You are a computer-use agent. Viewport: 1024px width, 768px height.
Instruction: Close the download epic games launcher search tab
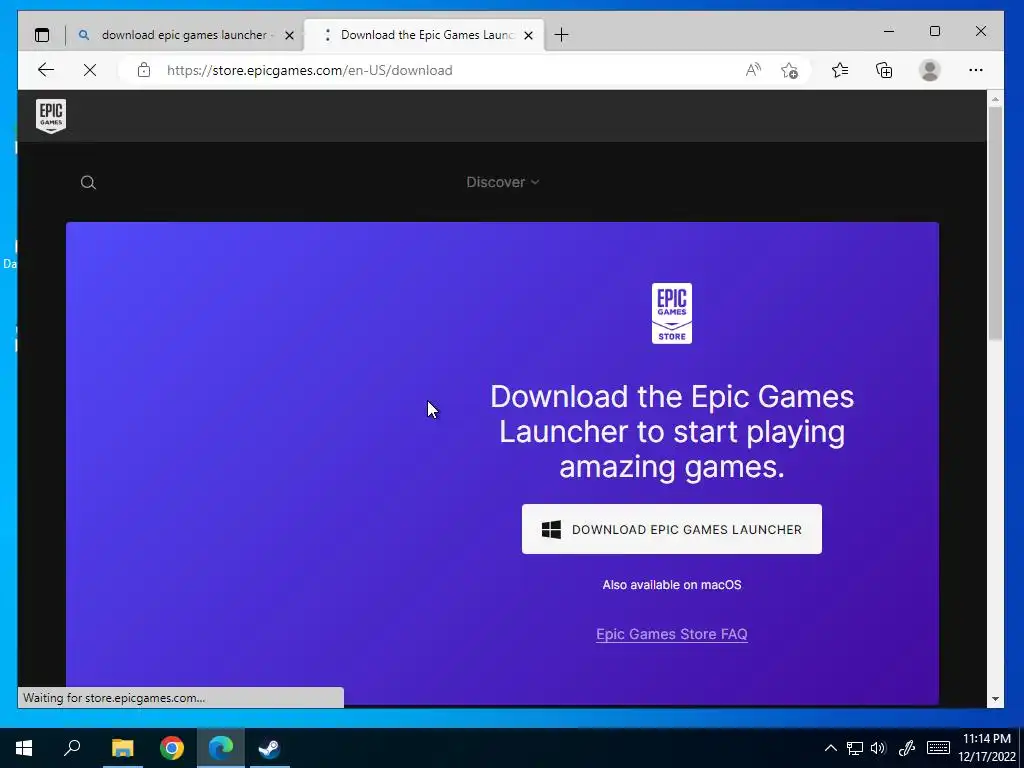(289, 35)
